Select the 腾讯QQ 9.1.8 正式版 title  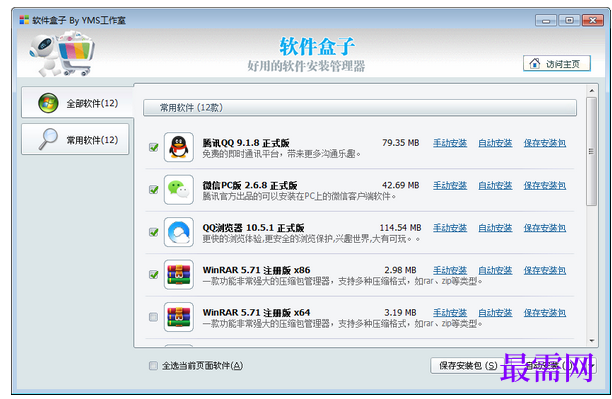pyautogui.click(x=246, y=143)
